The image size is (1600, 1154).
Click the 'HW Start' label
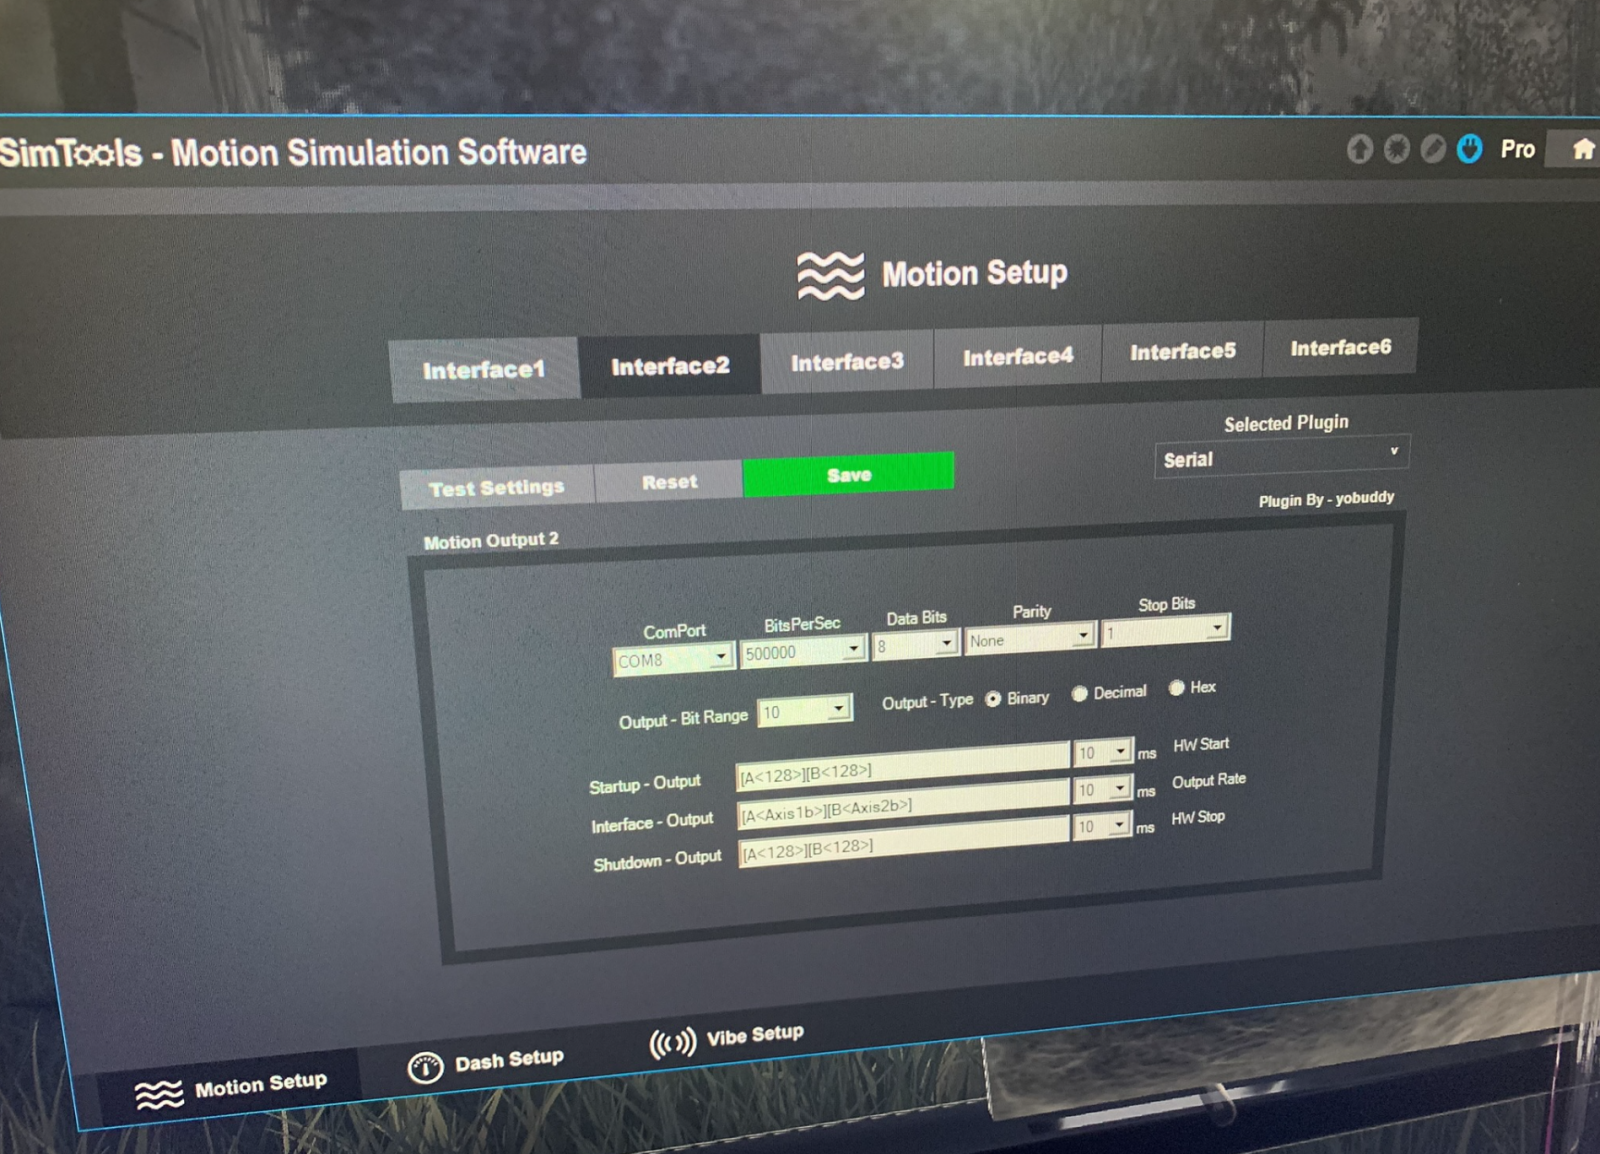click(x=1201, y=744)
